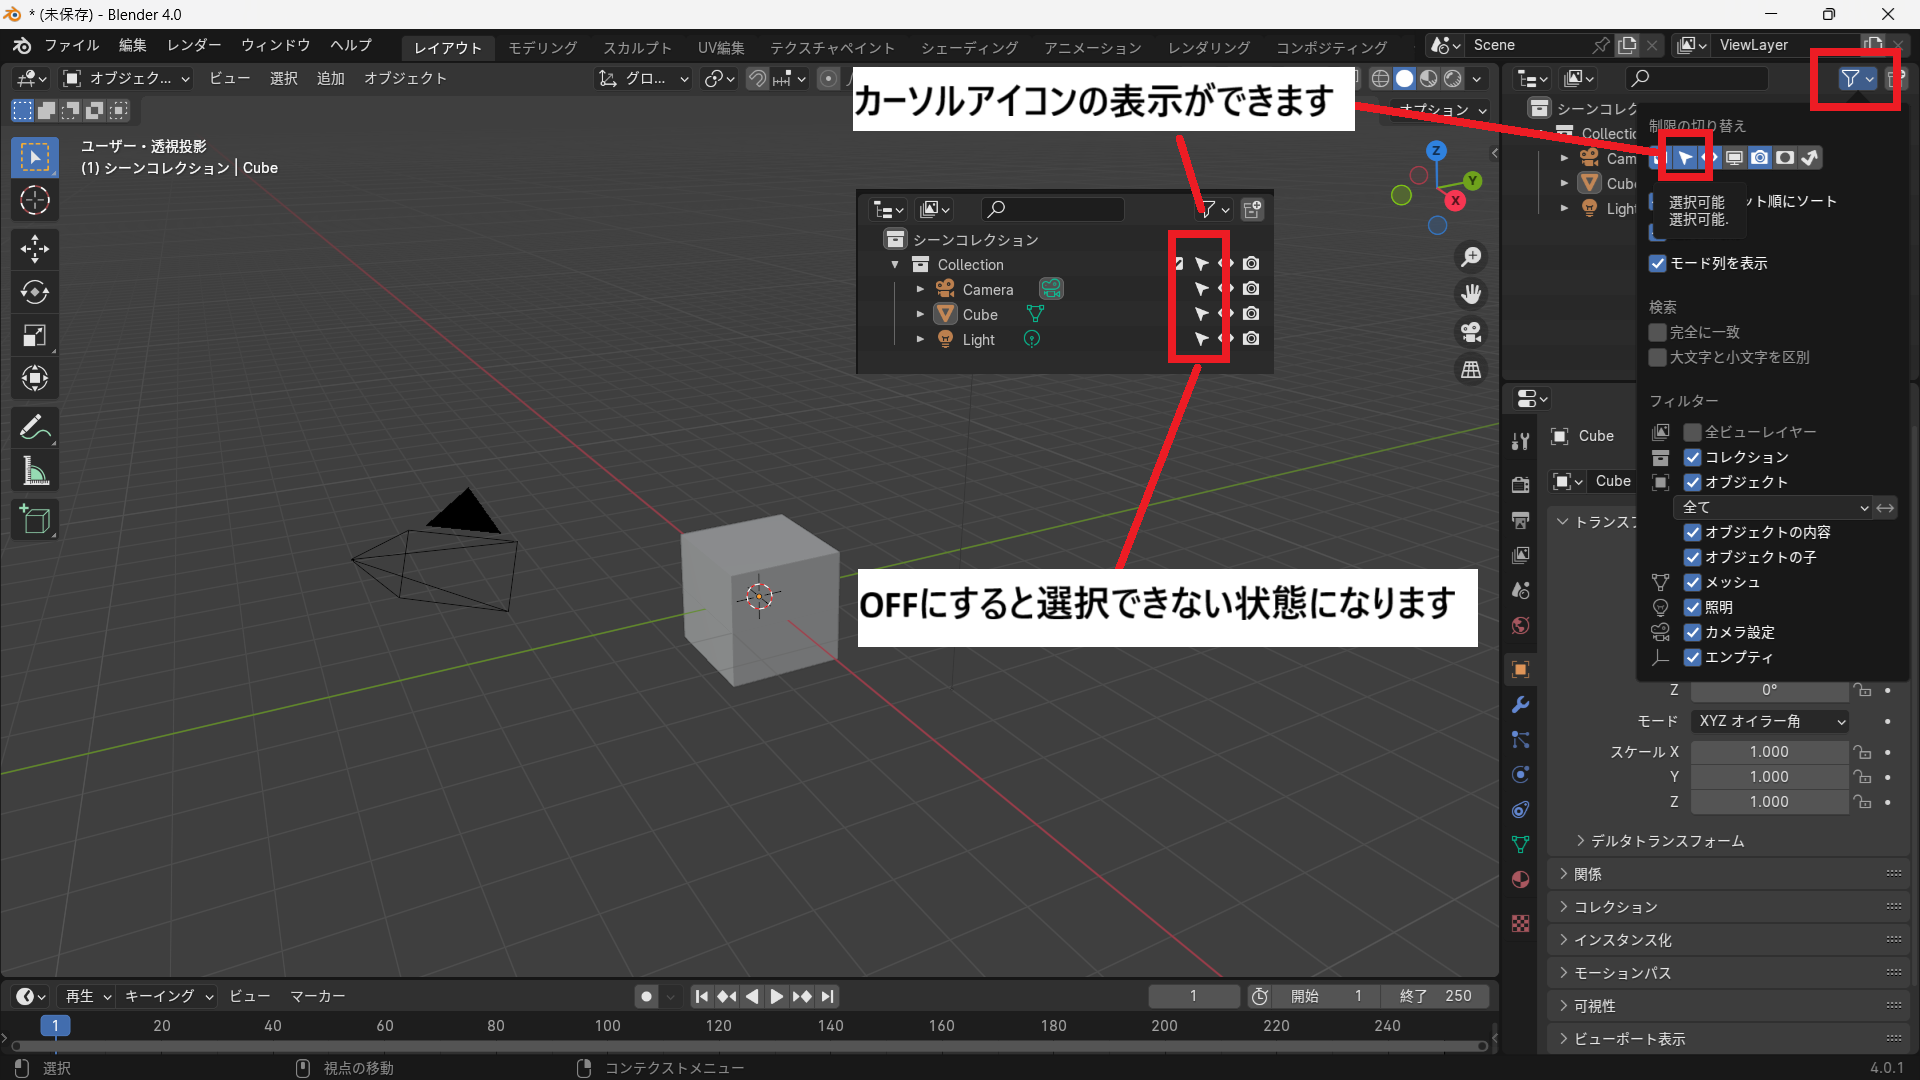
Task: Activate the Annotate pencil tool
Action: coord(35,428)
